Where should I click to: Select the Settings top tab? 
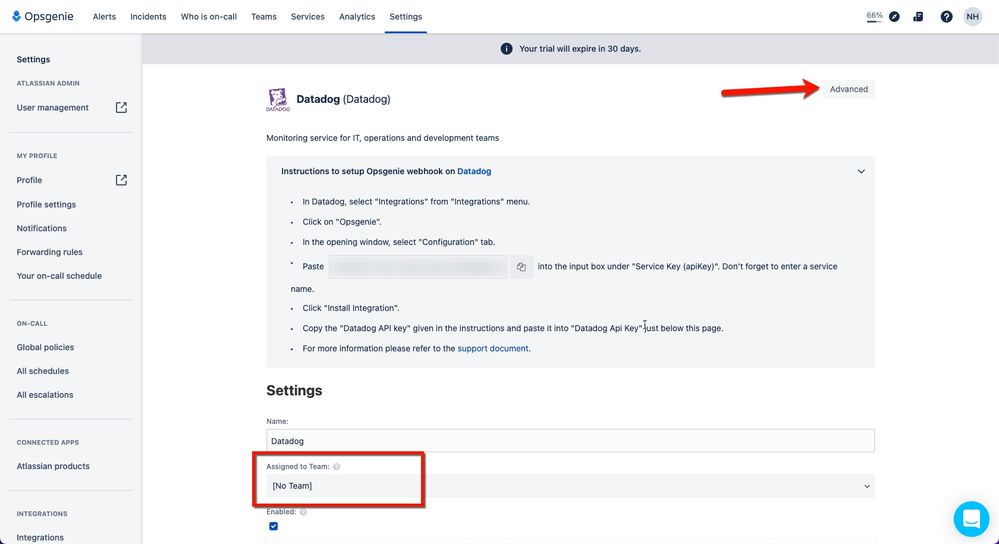coord(406,17)
